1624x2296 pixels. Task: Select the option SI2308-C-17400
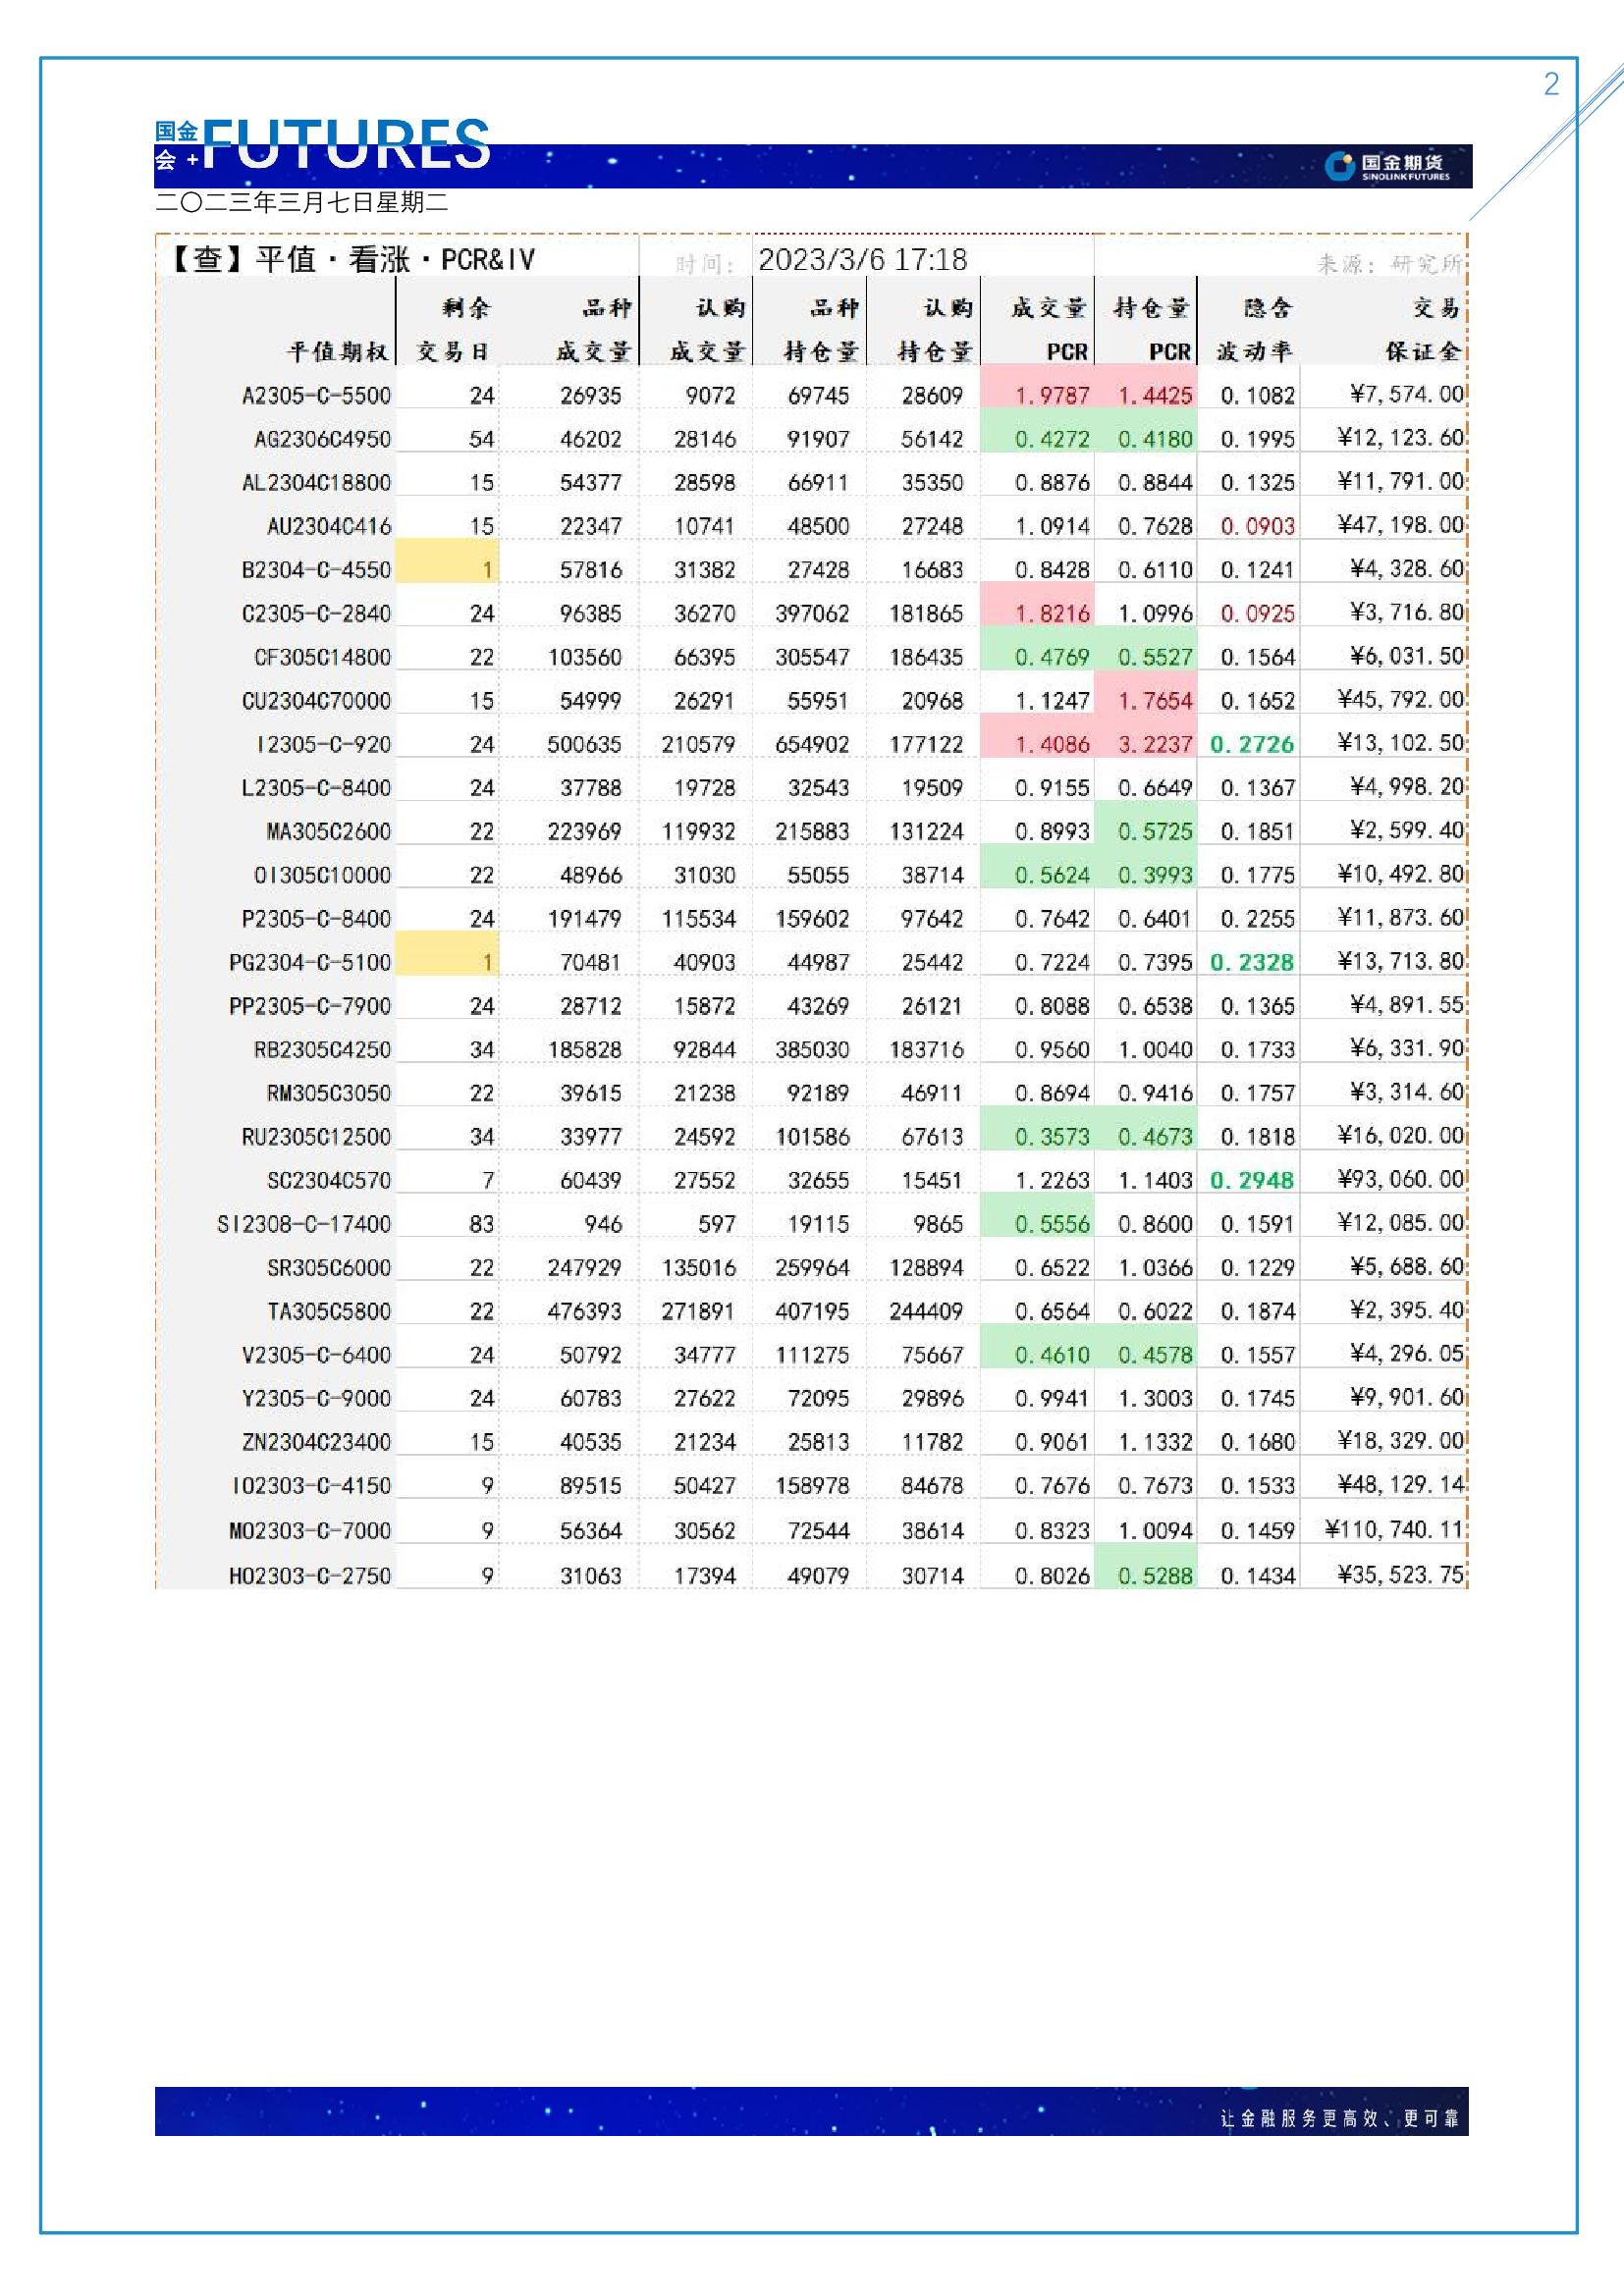coord(304,1224)
